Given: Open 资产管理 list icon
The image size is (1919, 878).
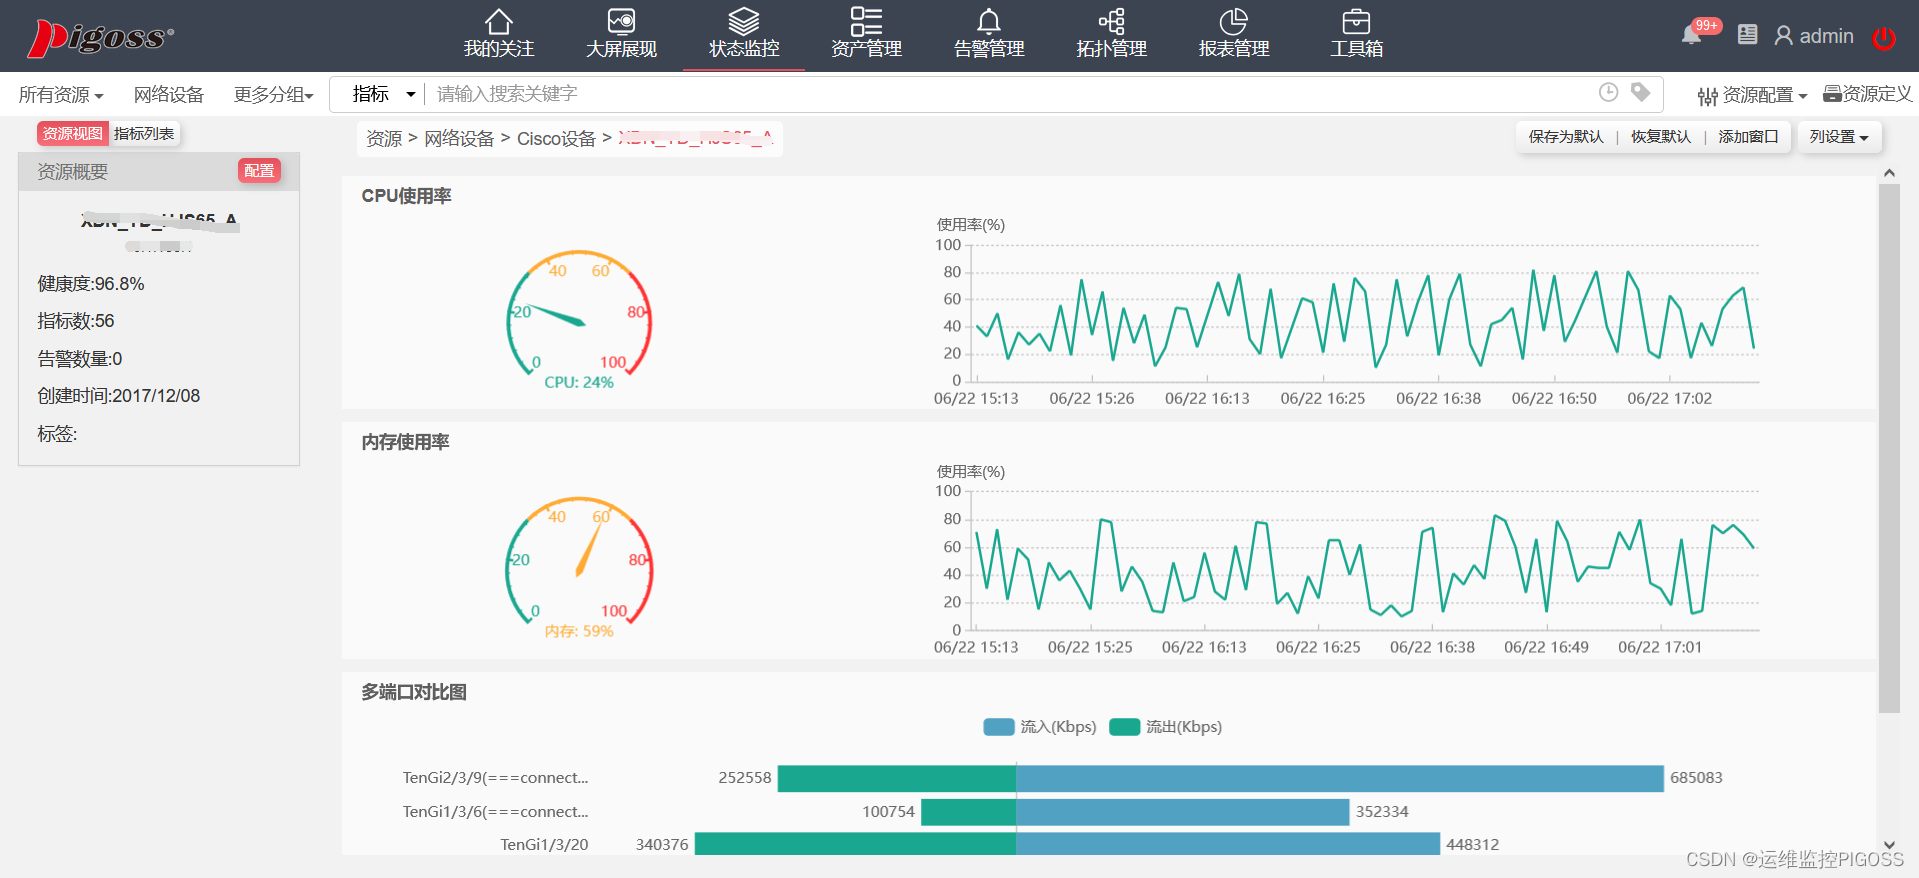Looking at the screenshot, I should [x=866, y=21].
